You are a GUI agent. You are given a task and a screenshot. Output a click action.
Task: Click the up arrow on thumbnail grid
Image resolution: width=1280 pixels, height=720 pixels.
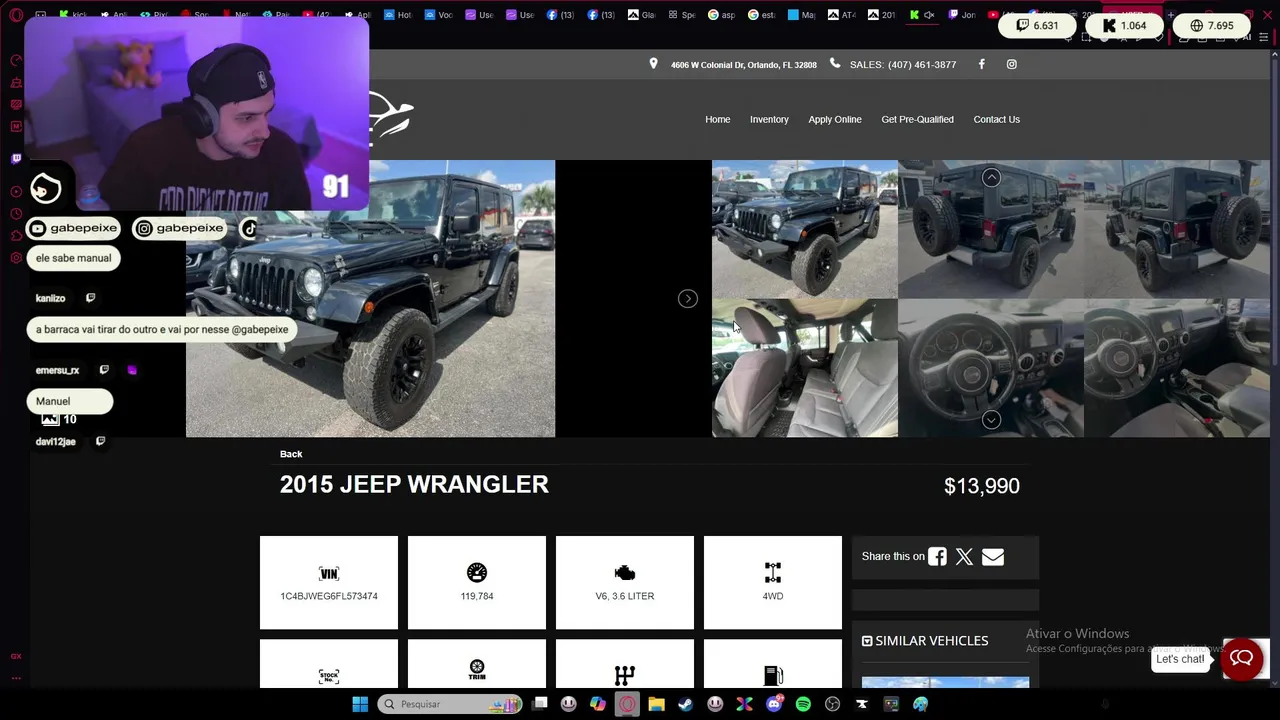[x=991, y=177]
